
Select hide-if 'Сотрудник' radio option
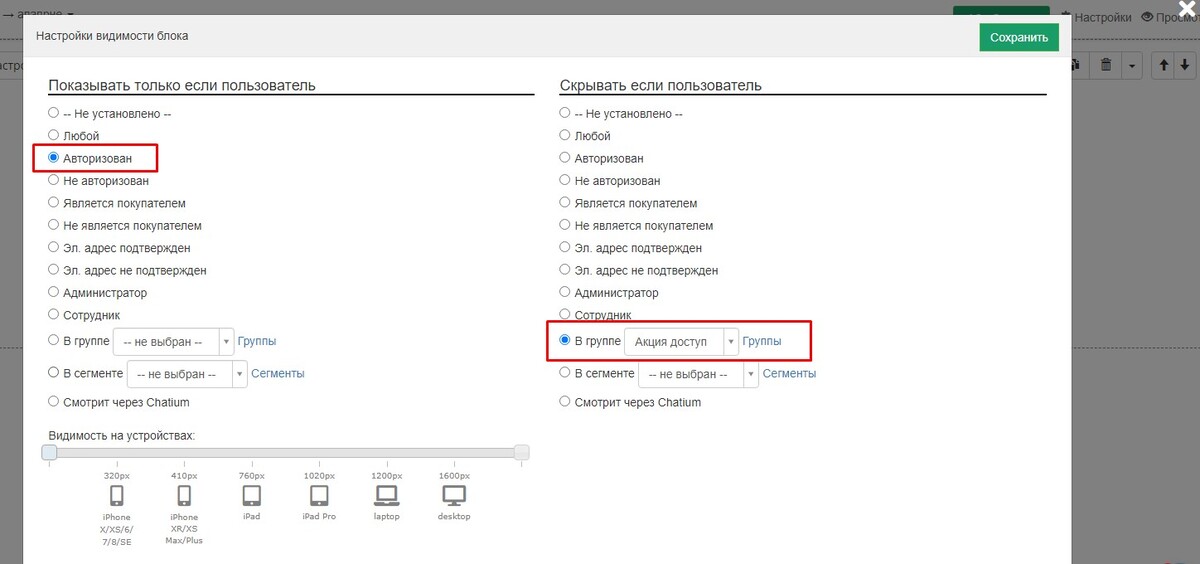tap(566, 315)
